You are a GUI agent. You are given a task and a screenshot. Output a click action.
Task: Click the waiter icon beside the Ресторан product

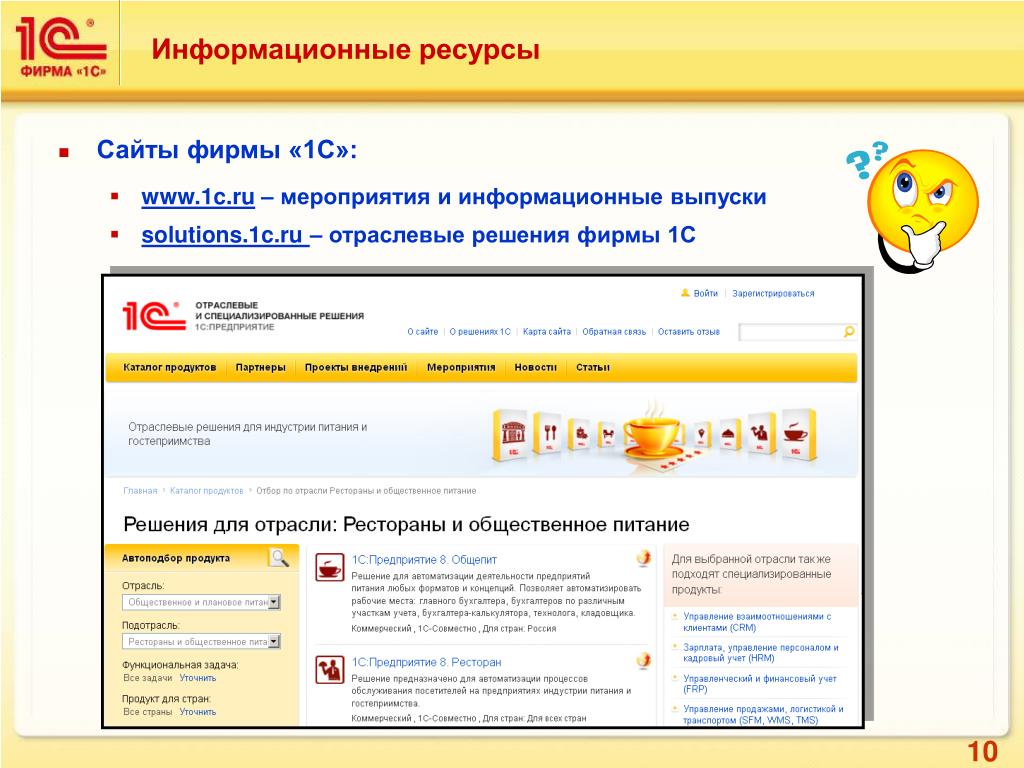coord(329,669)
